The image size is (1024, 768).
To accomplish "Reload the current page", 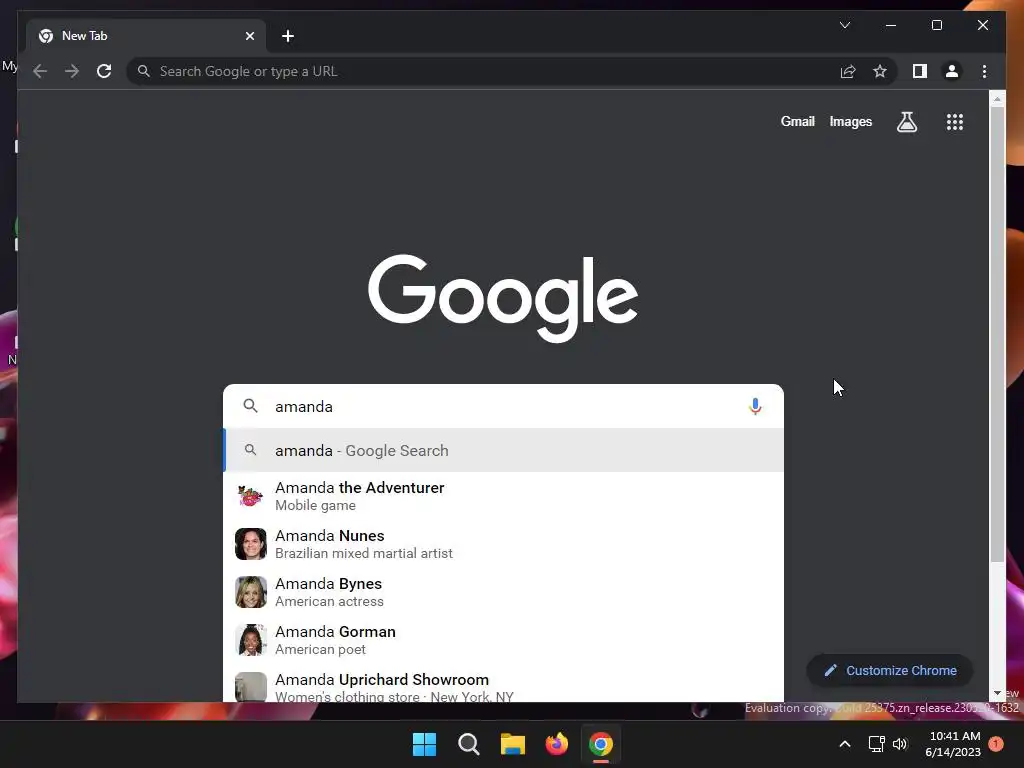I will point(104,71).
